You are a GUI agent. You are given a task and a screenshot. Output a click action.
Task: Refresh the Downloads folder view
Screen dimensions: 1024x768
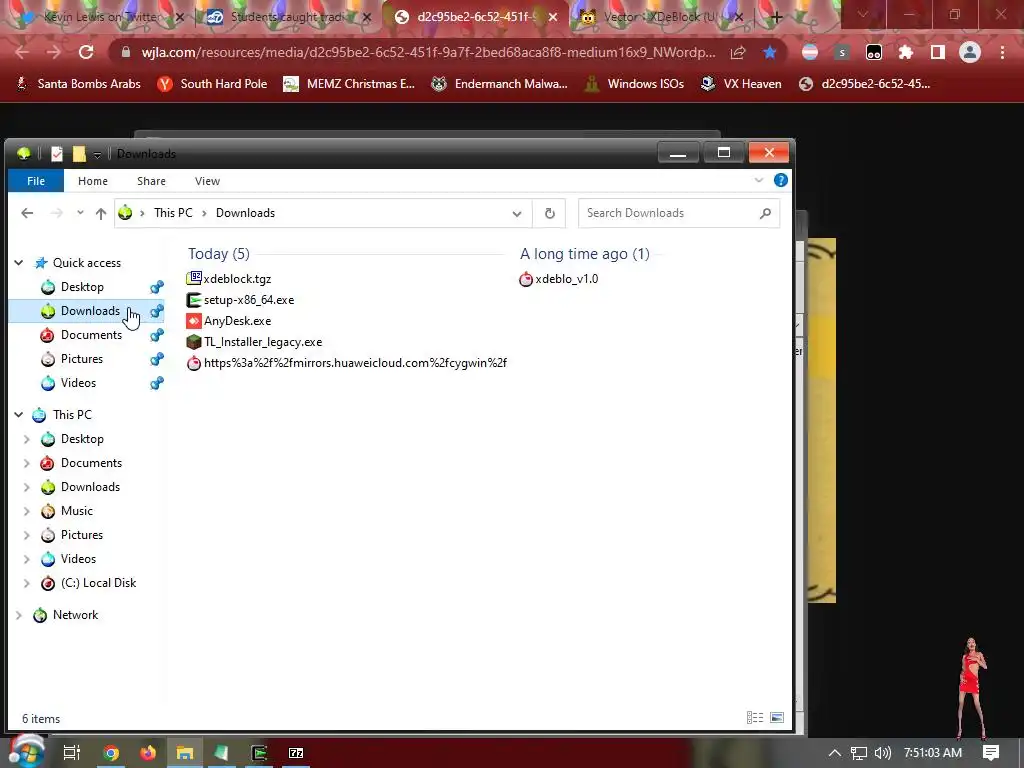[549, 213]
